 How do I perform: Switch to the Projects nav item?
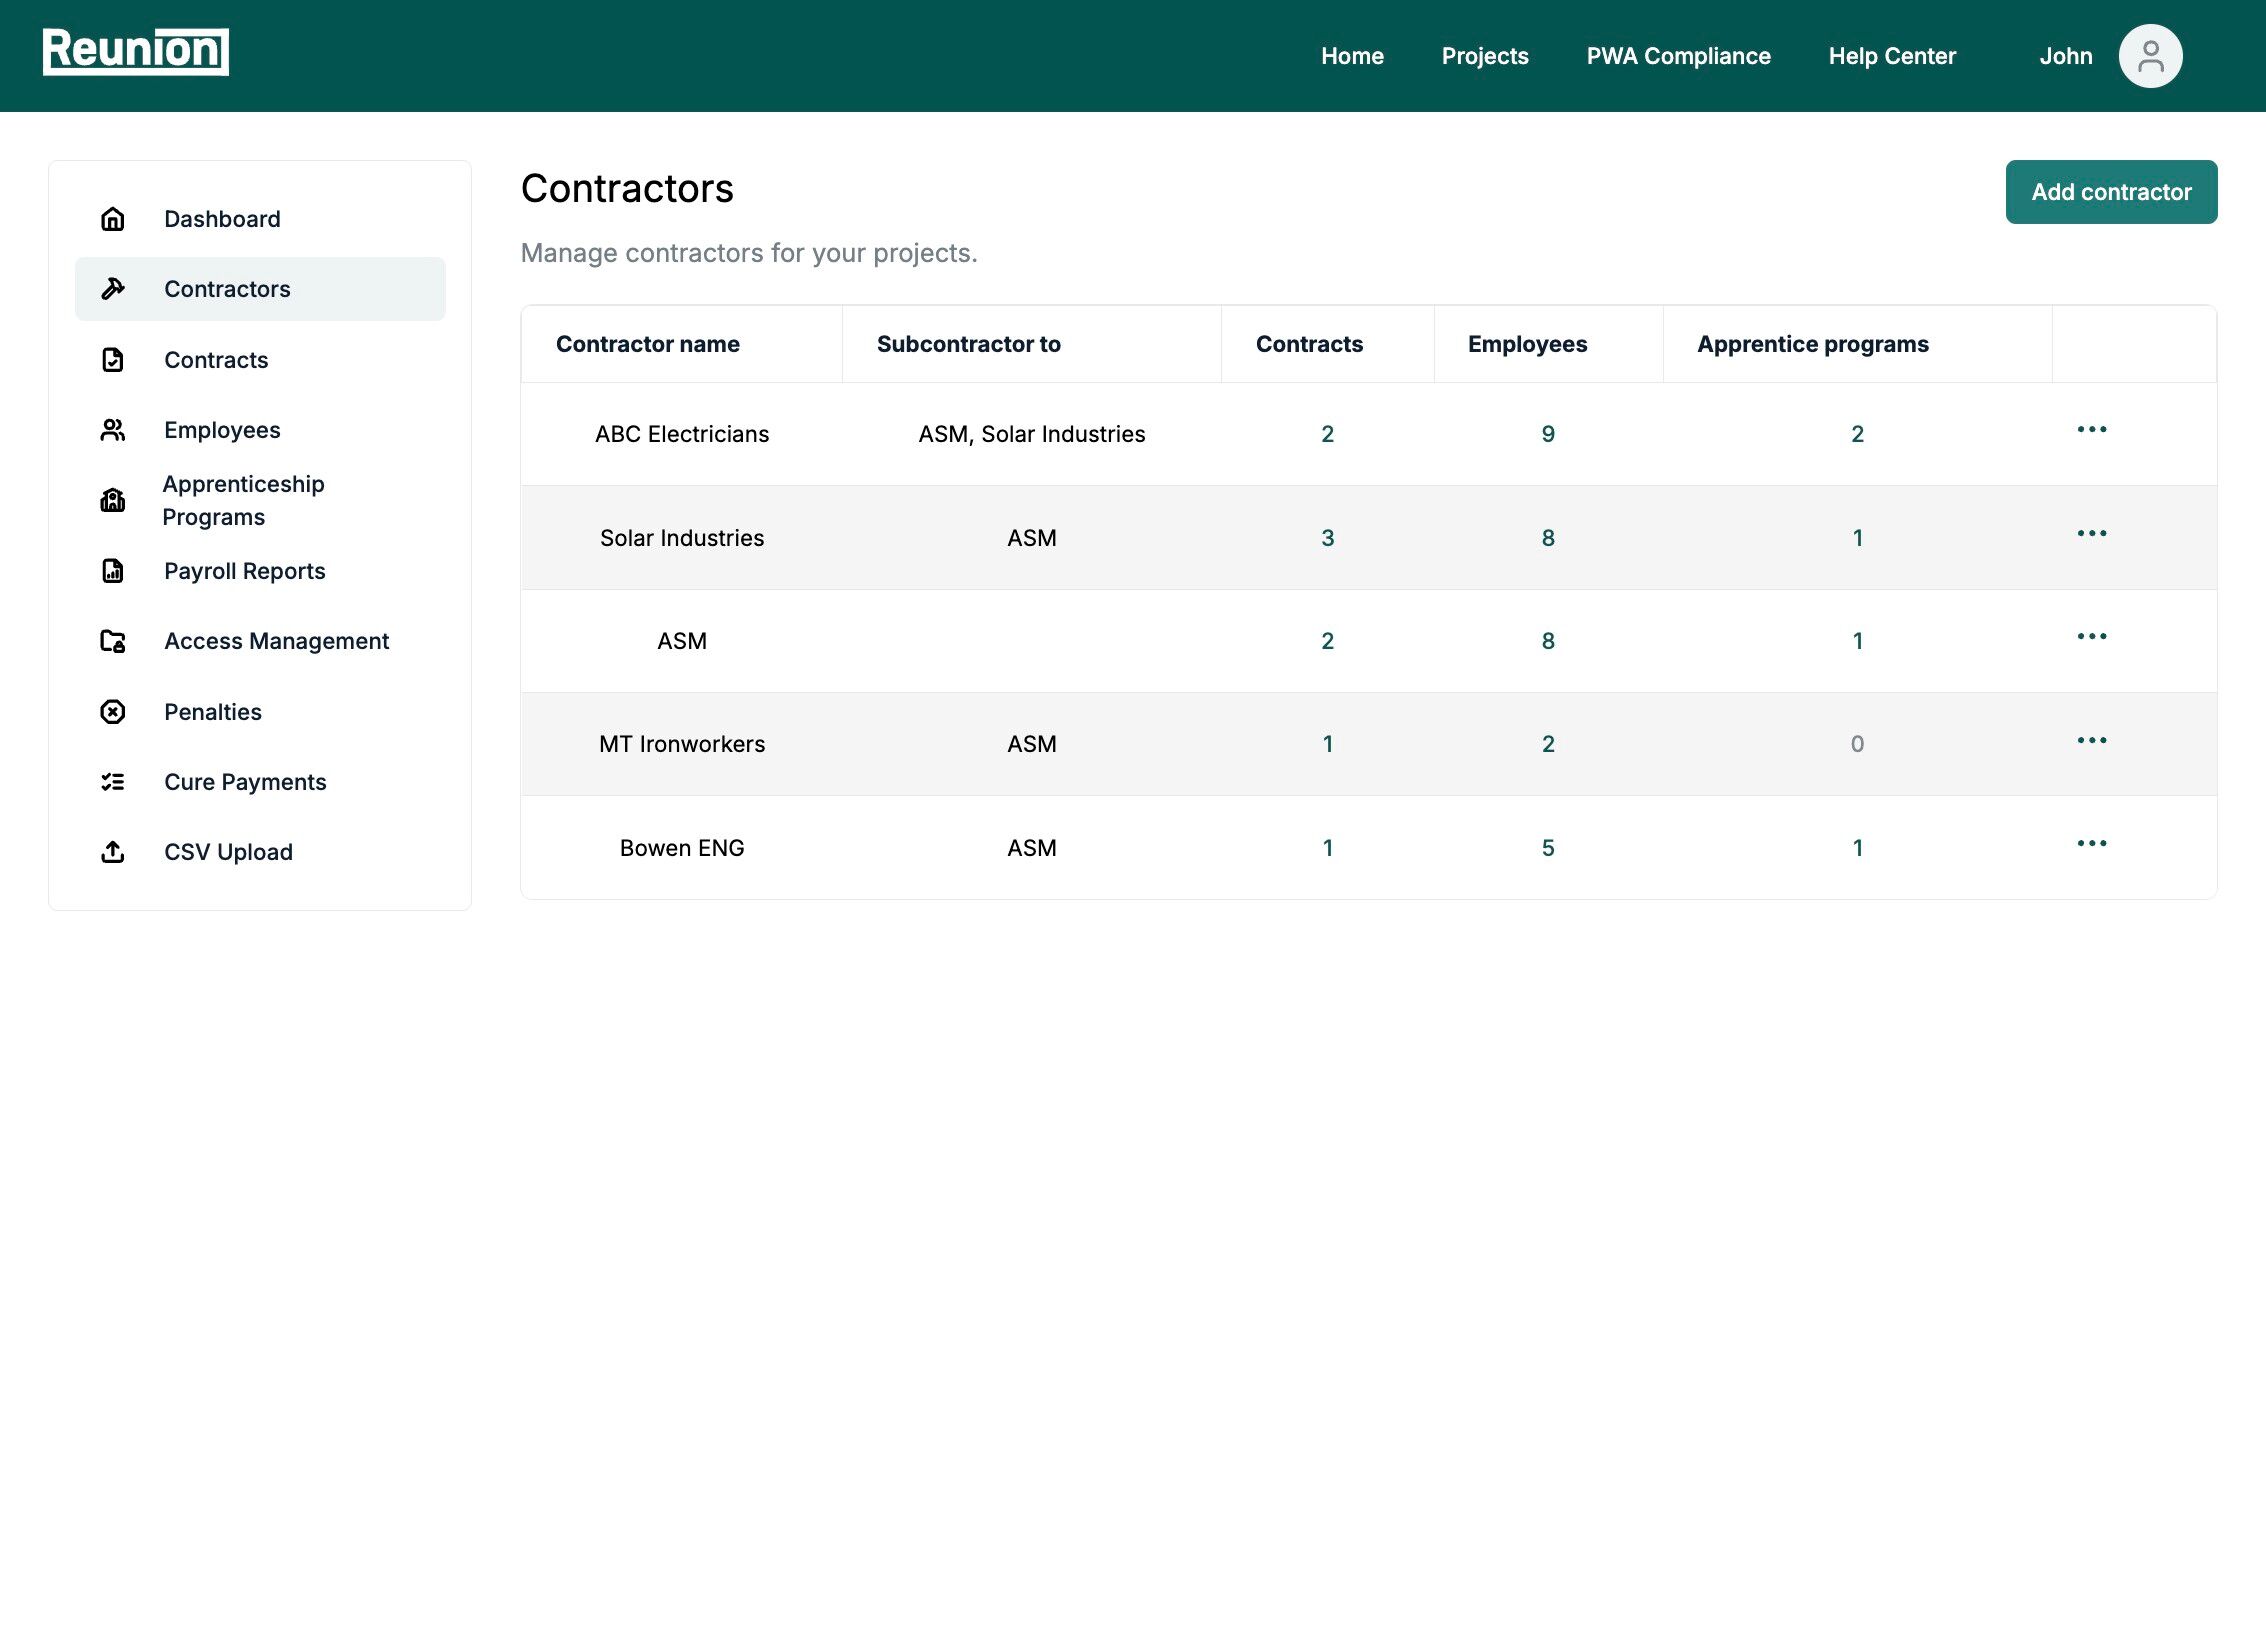click(1484, 56)
